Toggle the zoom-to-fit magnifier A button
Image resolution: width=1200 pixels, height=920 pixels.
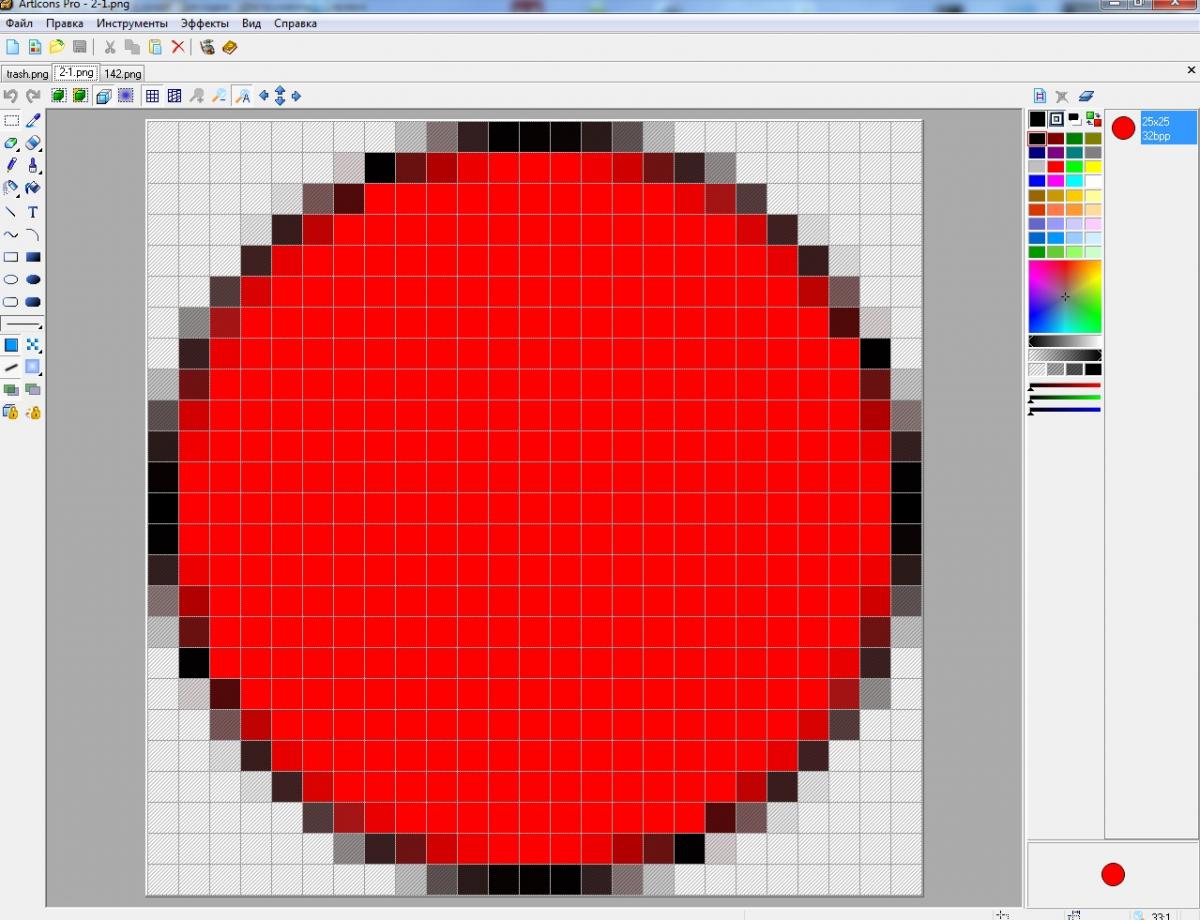click(x=242, y=96)
